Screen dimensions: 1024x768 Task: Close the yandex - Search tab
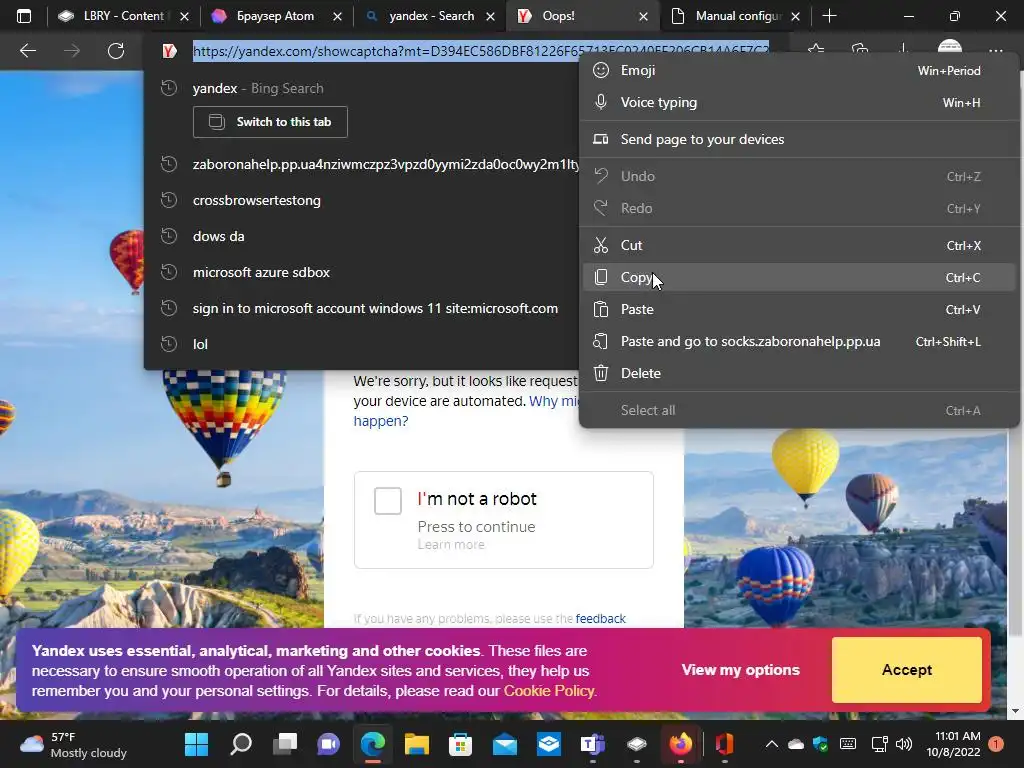[490, 17]
